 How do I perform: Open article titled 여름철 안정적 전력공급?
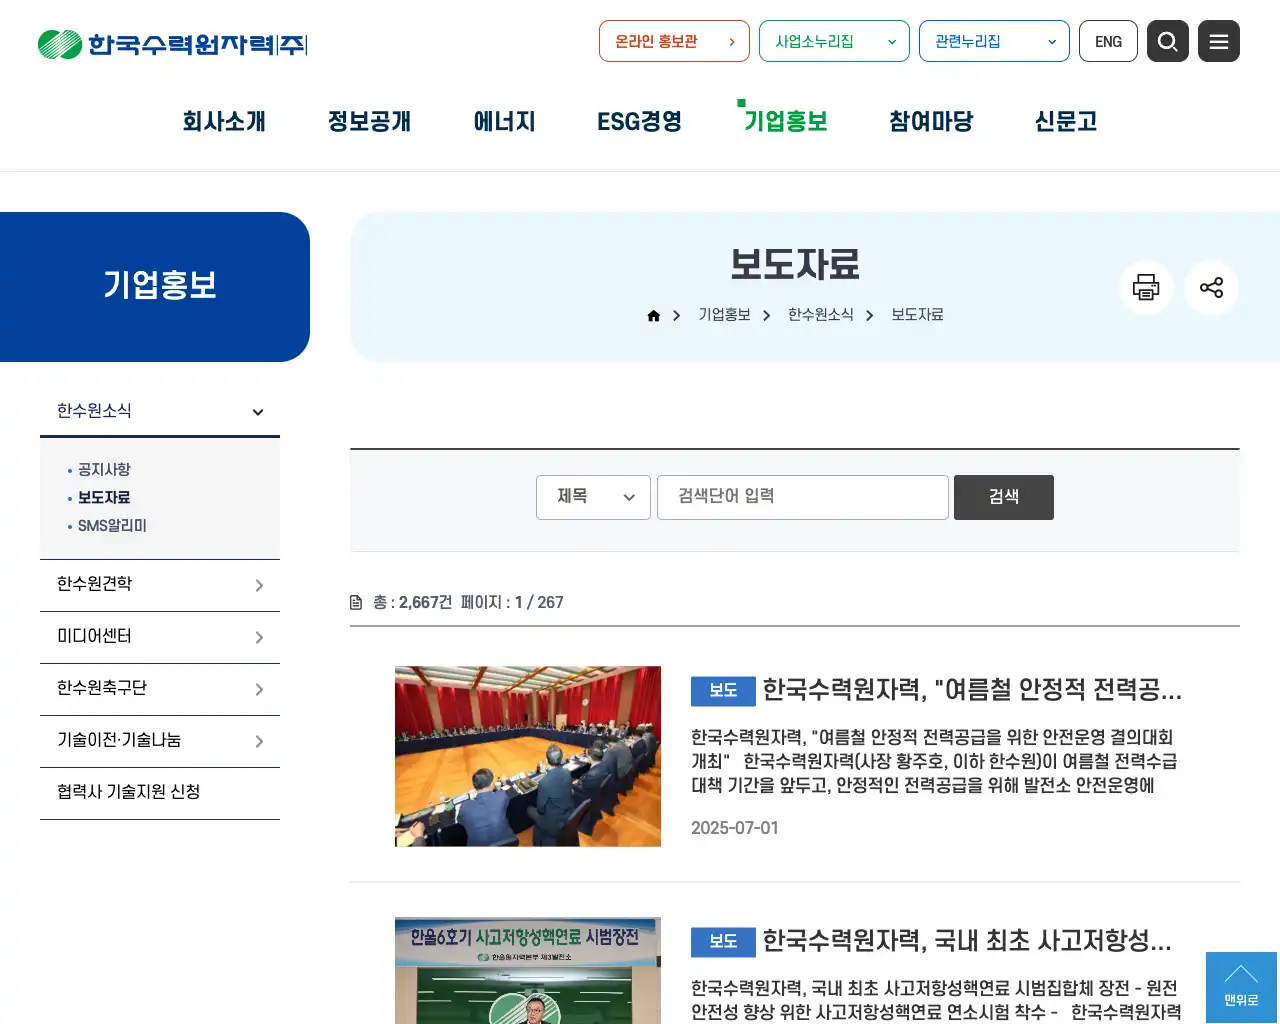pyautogui.click(x=972, y=690)
